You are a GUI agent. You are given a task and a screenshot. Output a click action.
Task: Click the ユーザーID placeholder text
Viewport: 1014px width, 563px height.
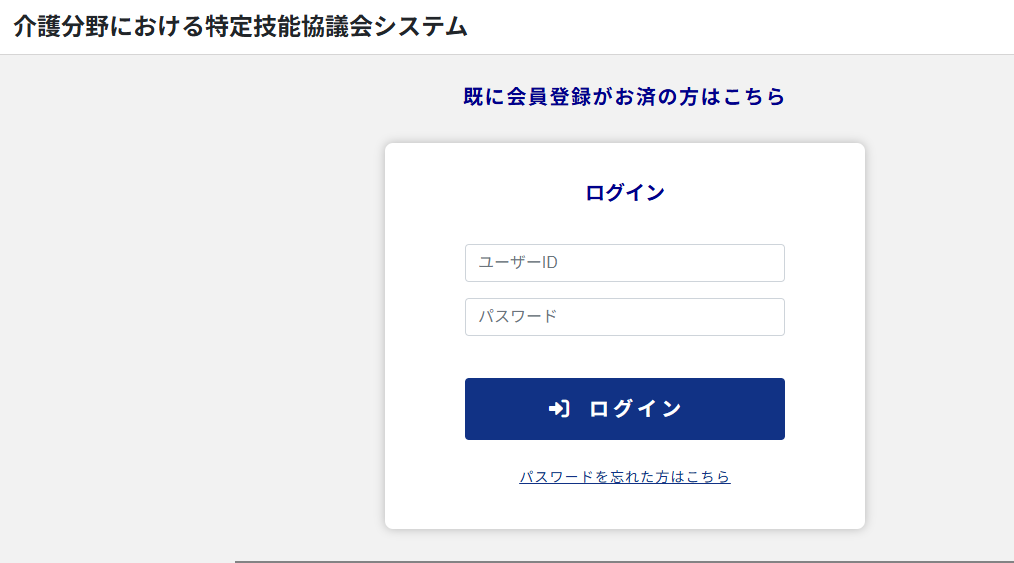click(x=518, y=262)
